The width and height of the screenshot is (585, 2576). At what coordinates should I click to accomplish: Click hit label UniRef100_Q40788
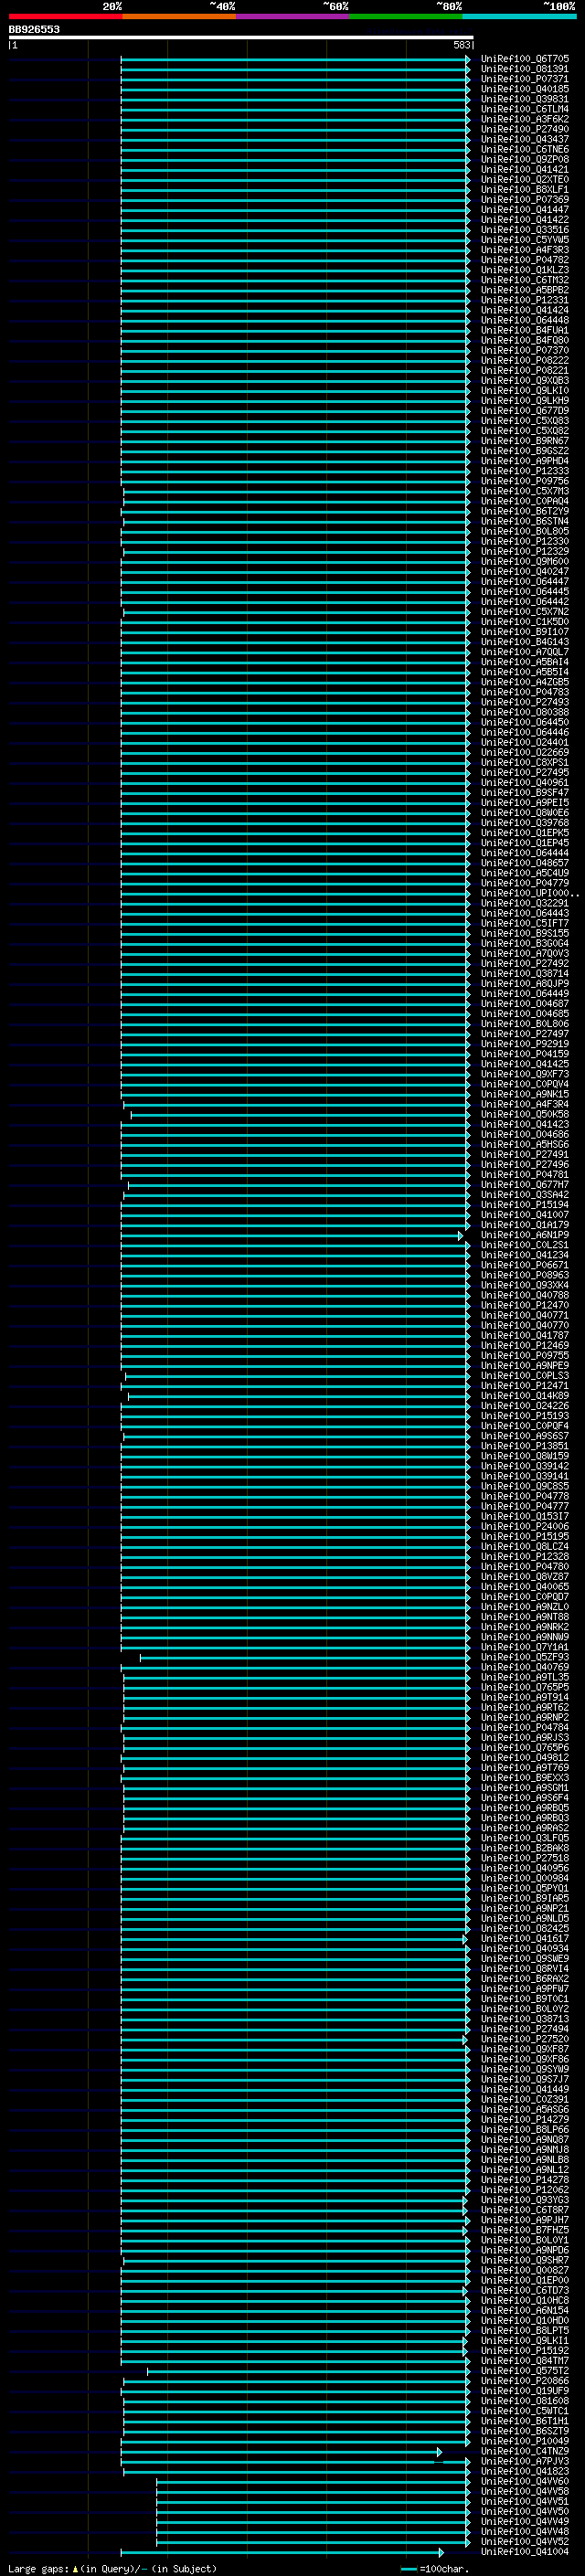click(x=524, y=1295)
